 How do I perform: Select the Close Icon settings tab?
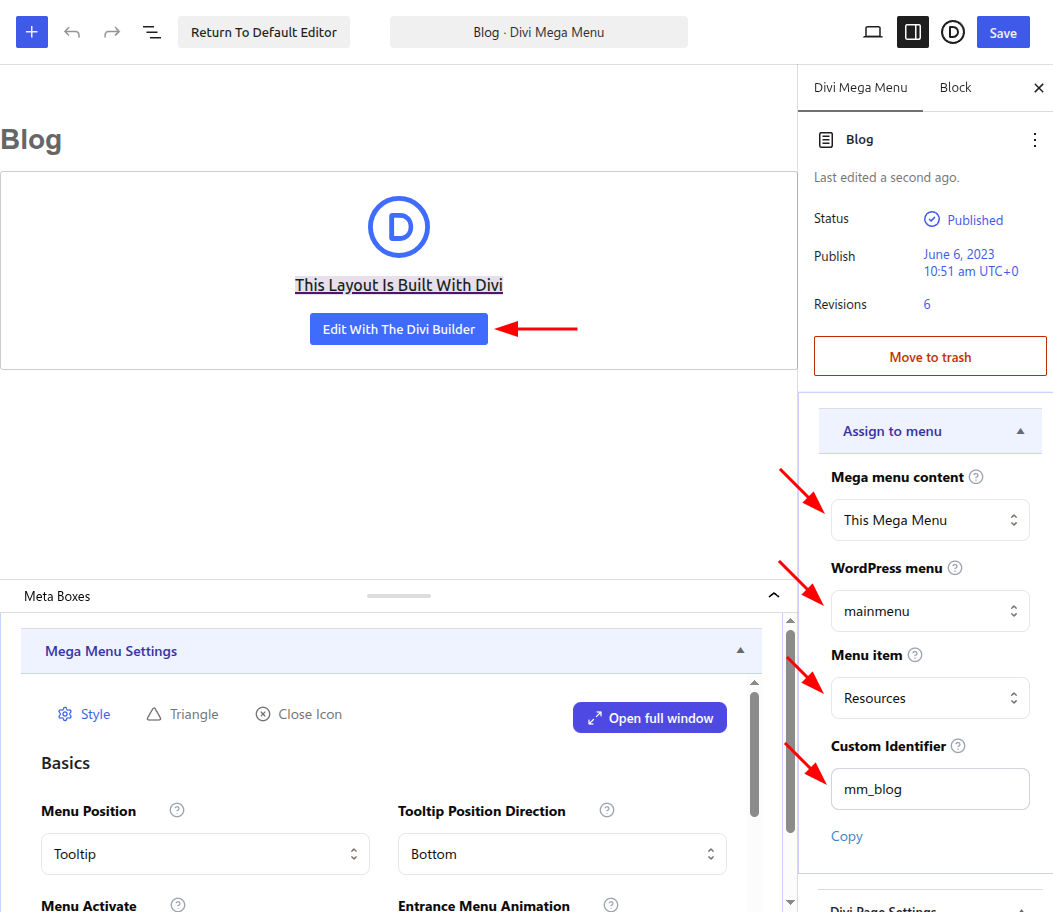[299, 714]
